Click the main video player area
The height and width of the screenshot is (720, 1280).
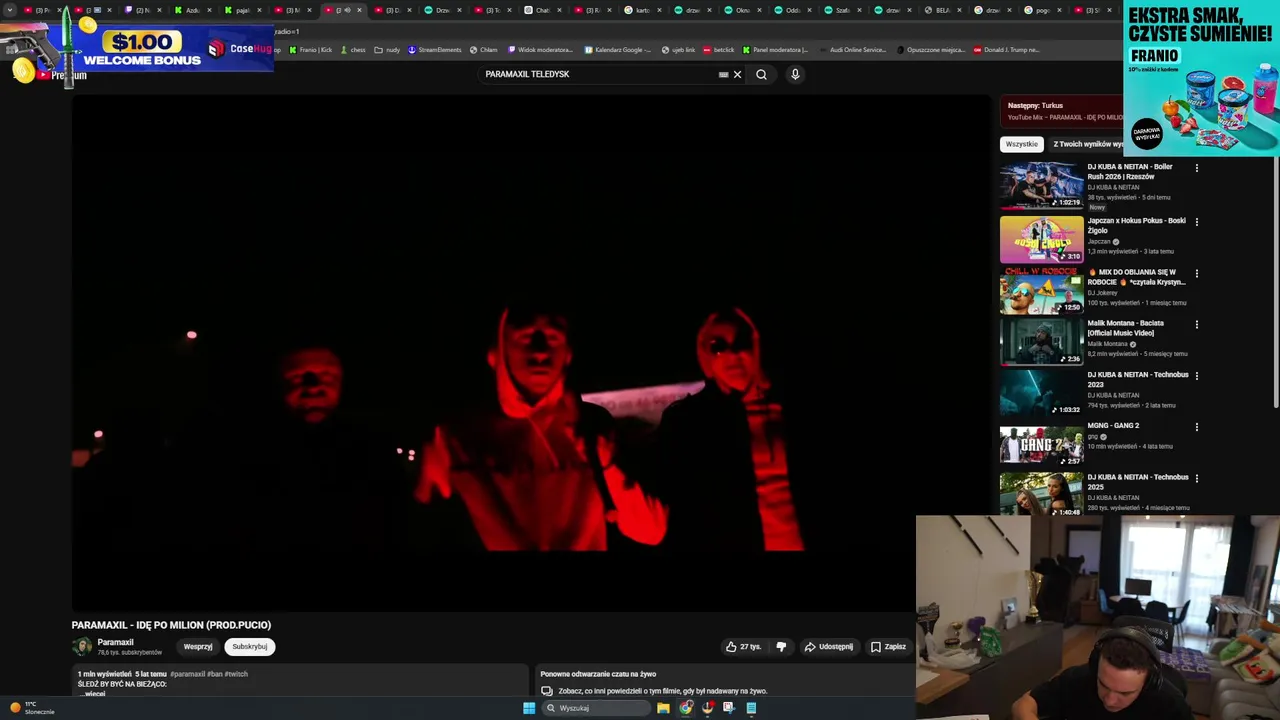tap(531, 353)
